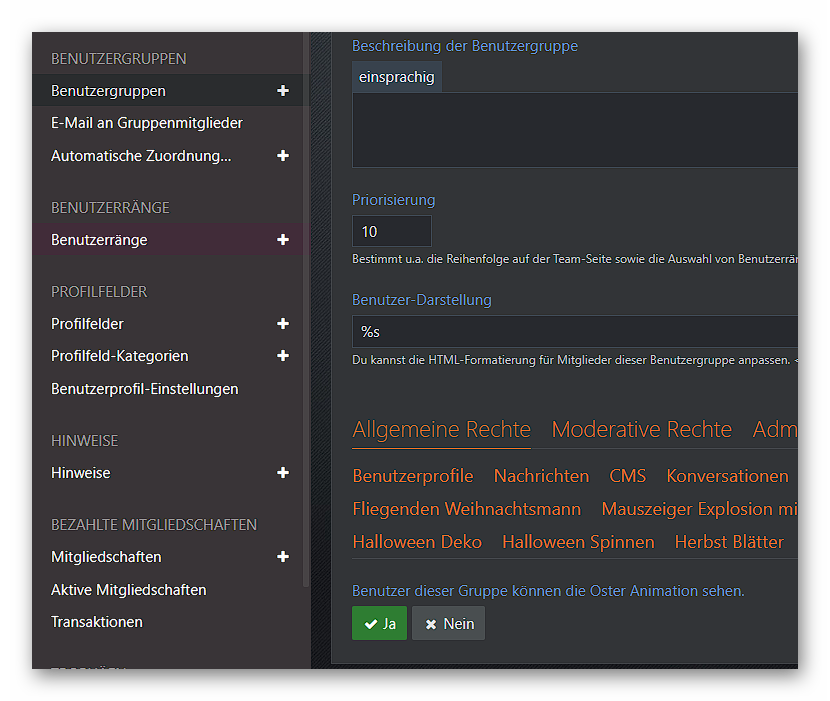Open the Benutzerprofile sub-tab
The width and height of the screenshot is (830, 701).
(413, 476)
